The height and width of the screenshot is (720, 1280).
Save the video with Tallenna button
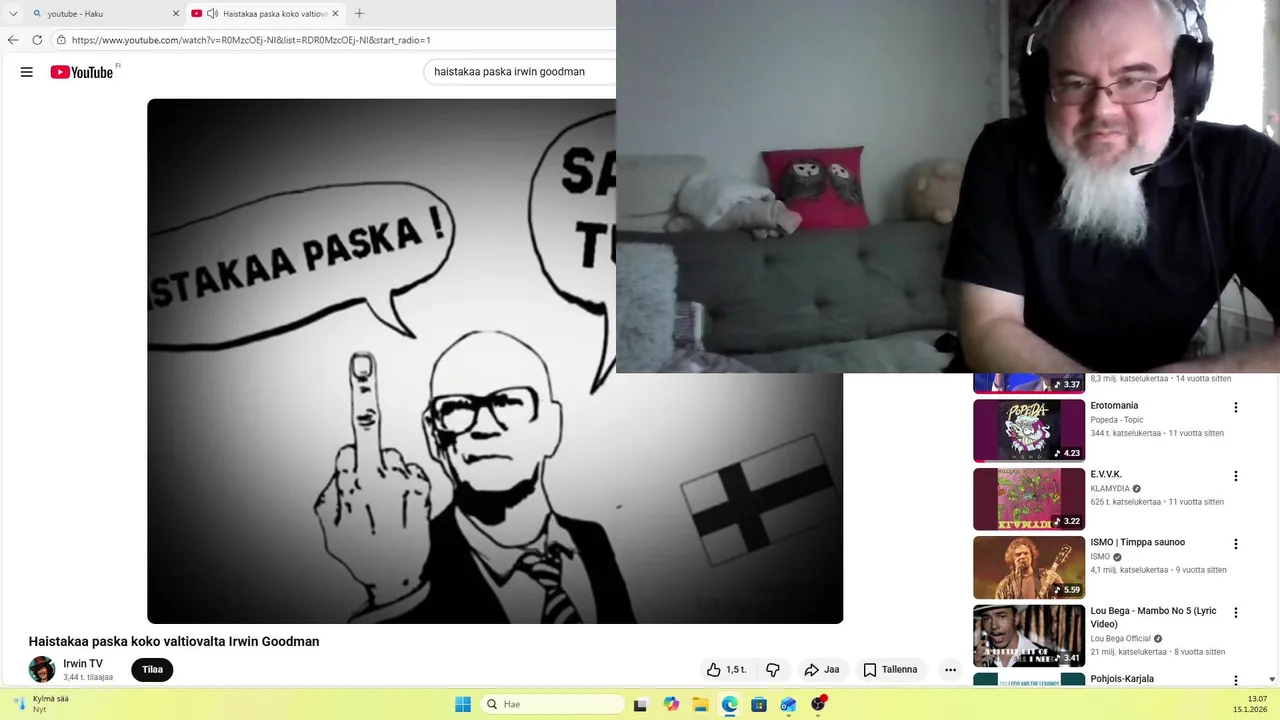891,670
